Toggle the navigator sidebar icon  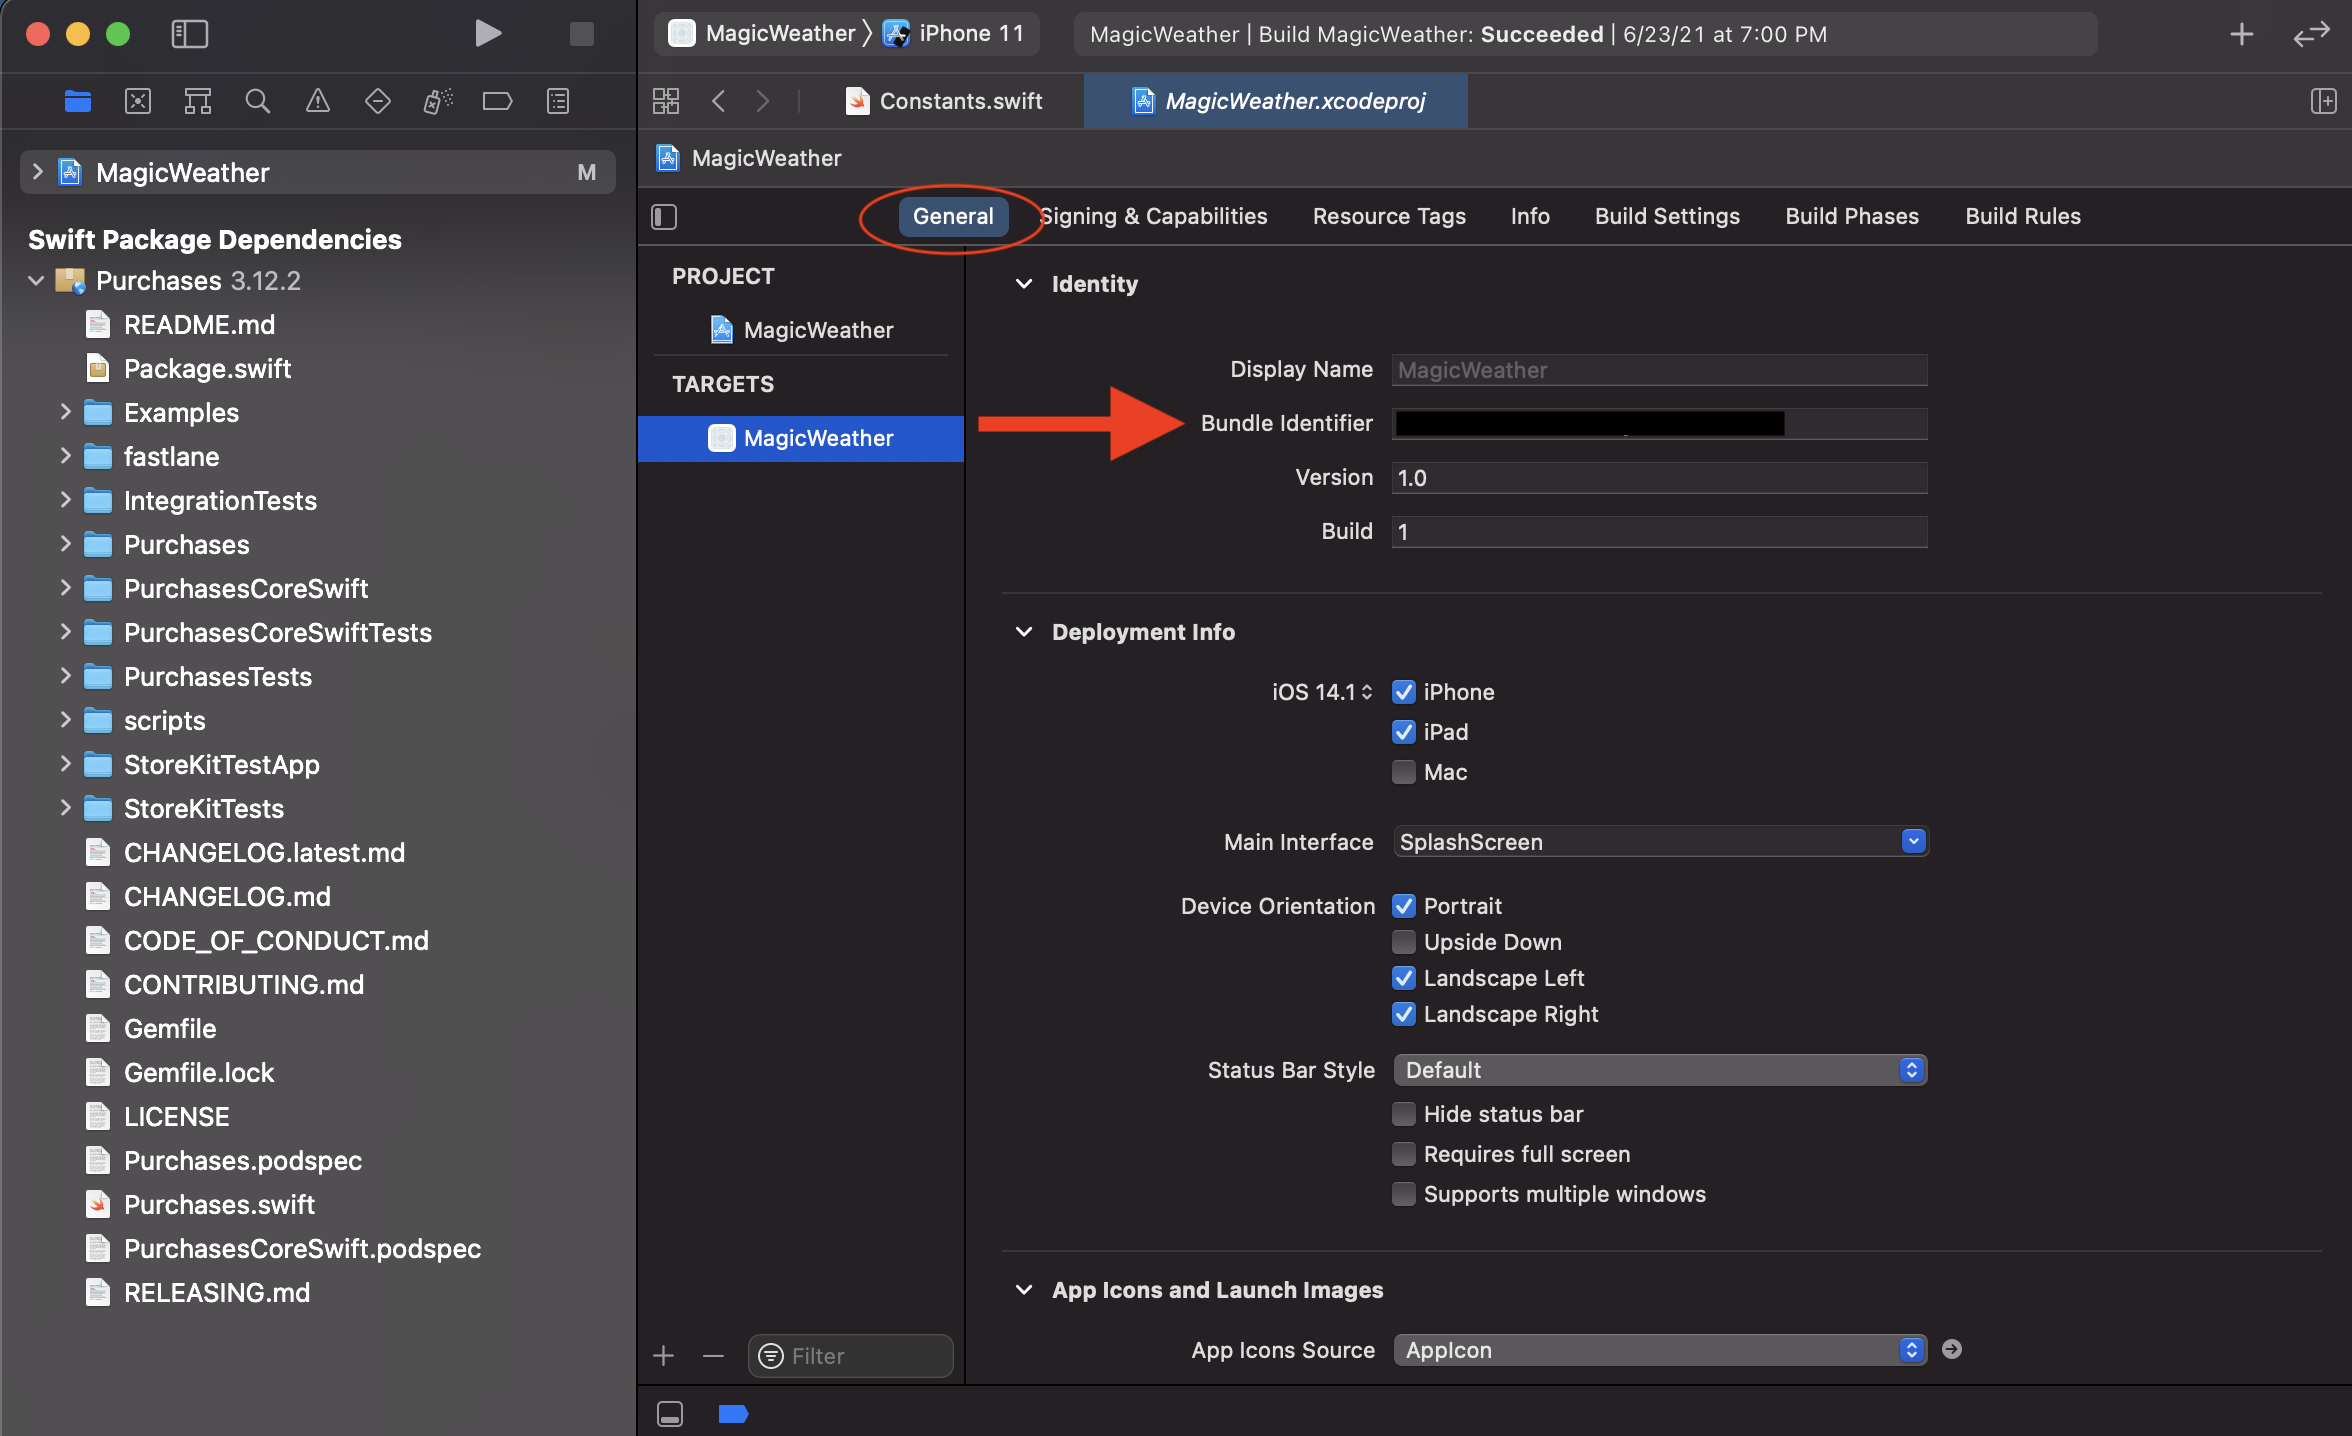tap(189, 34)
